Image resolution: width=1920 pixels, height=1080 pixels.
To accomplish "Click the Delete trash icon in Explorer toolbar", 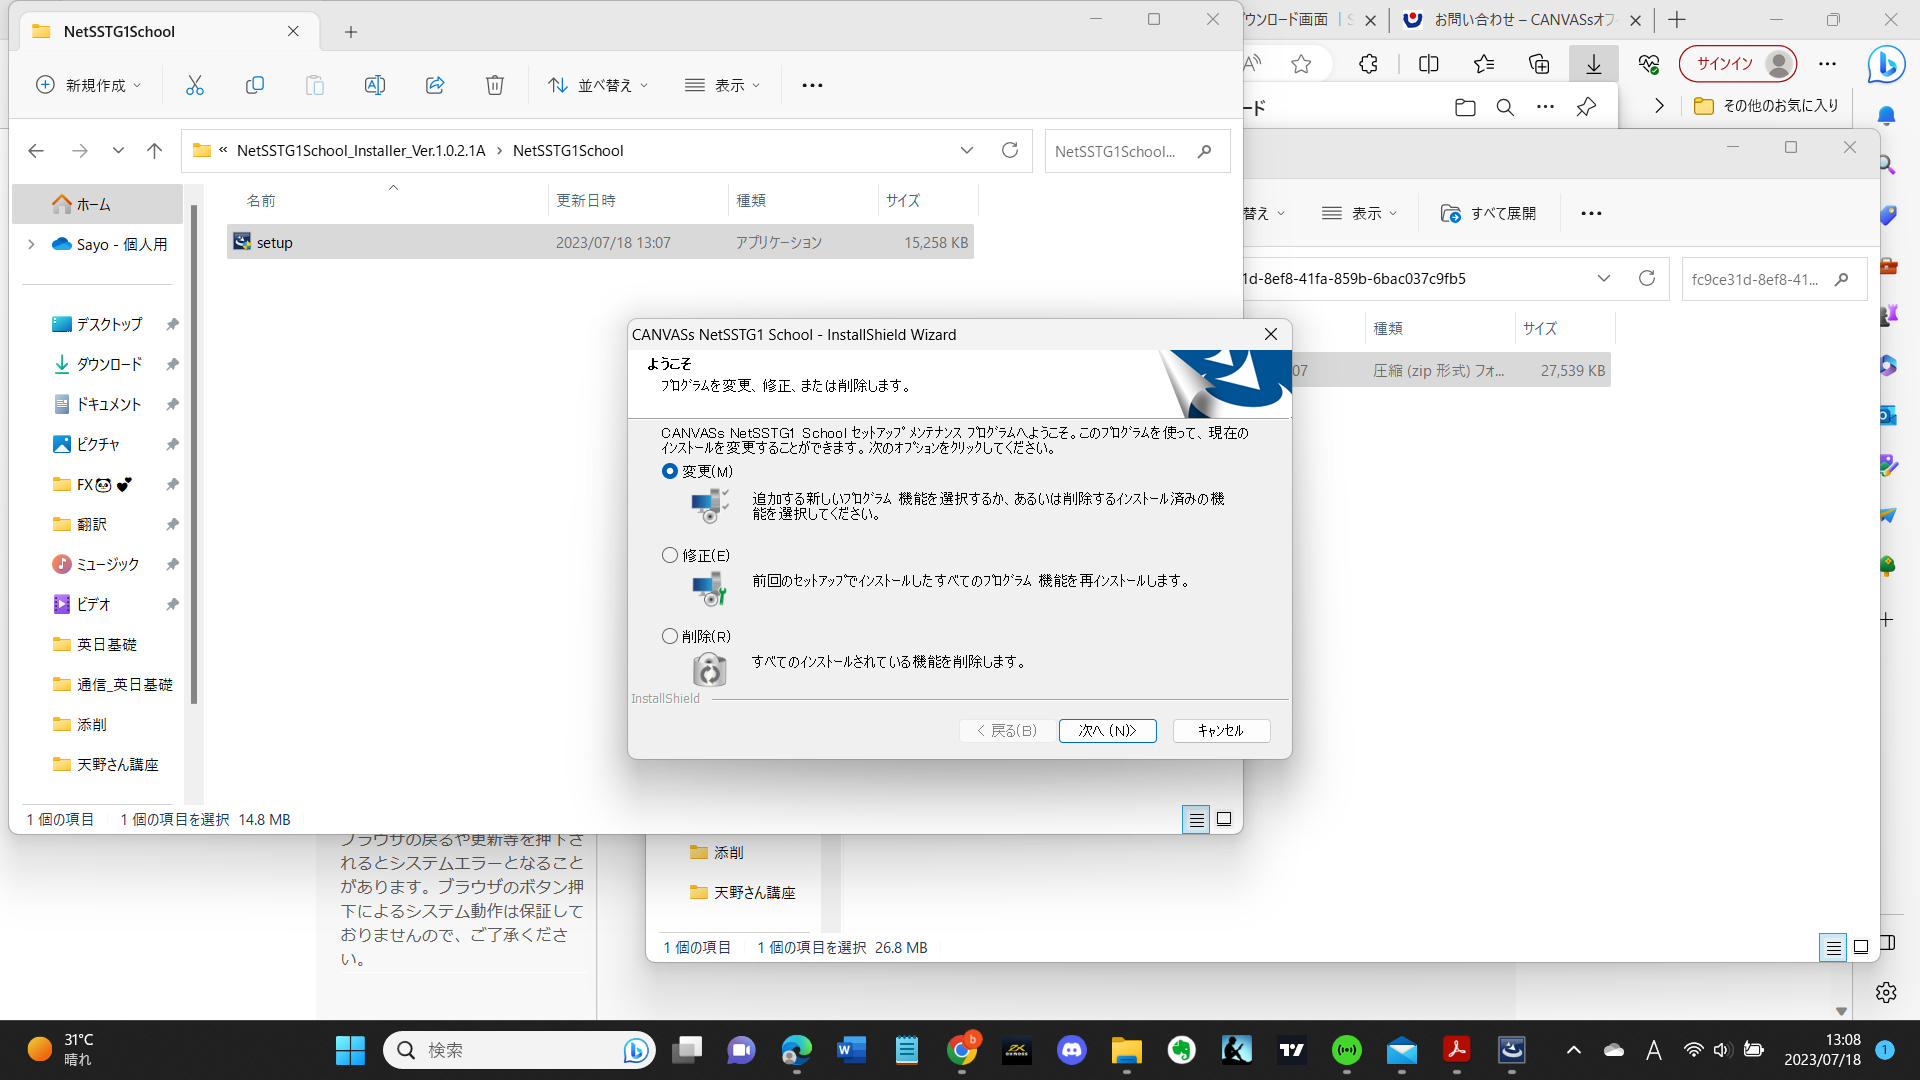I will pyautogui.click(x=495, y=85).
